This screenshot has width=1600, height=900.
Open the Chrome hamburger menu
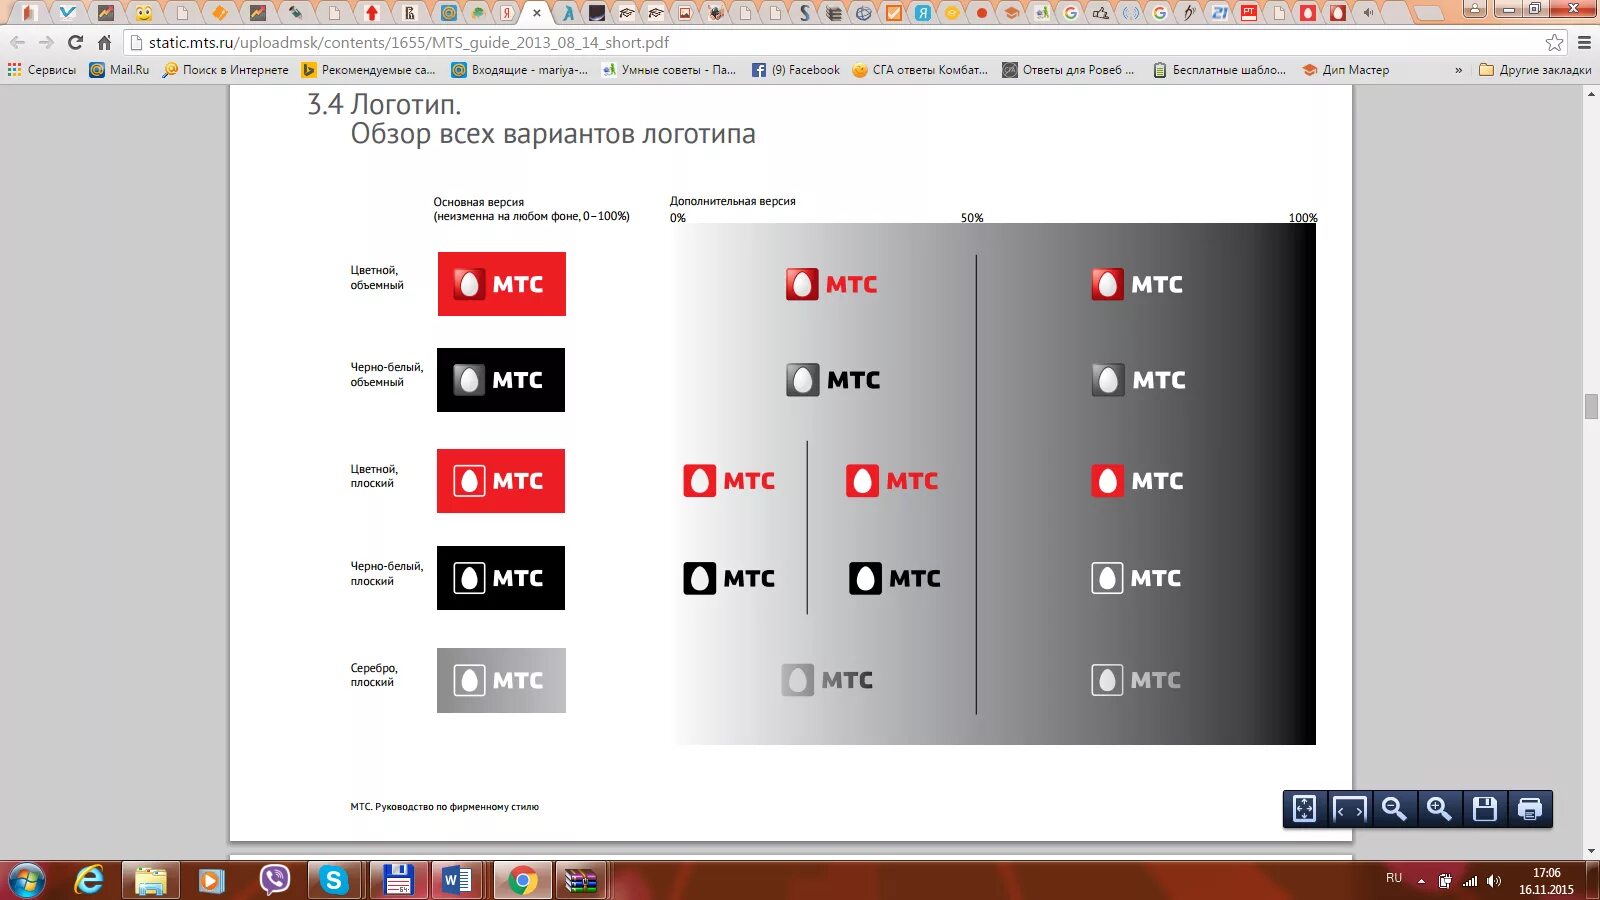pos(1584,43)
